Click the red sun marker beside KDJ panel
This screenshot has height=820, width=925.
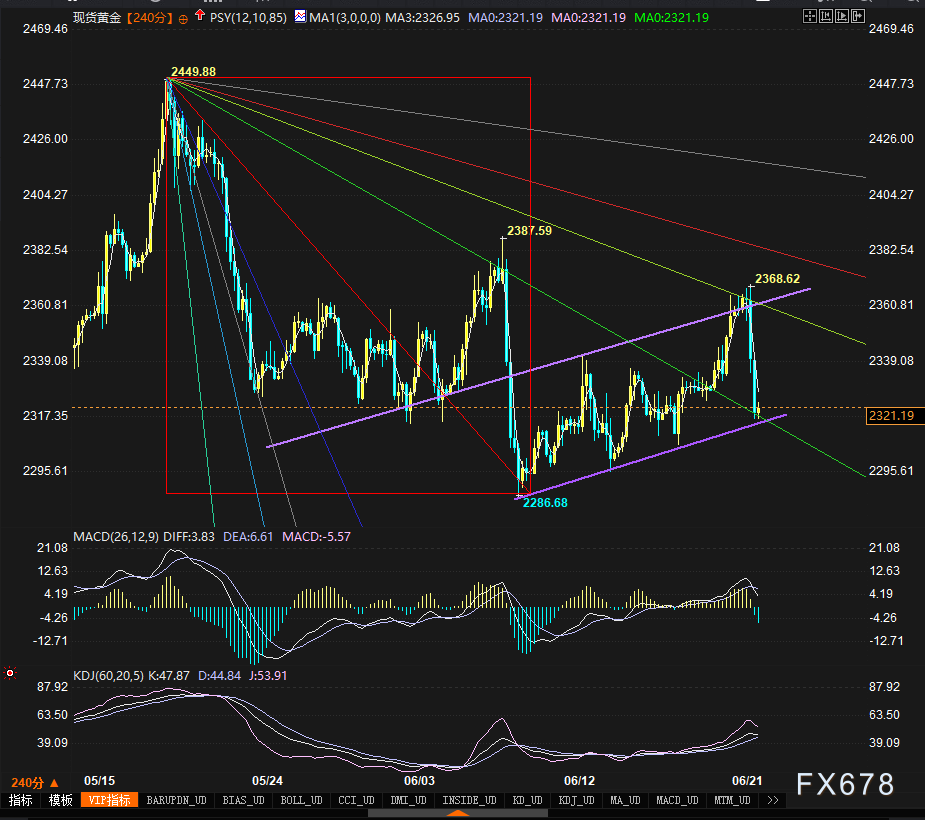[x=10, y=673]
